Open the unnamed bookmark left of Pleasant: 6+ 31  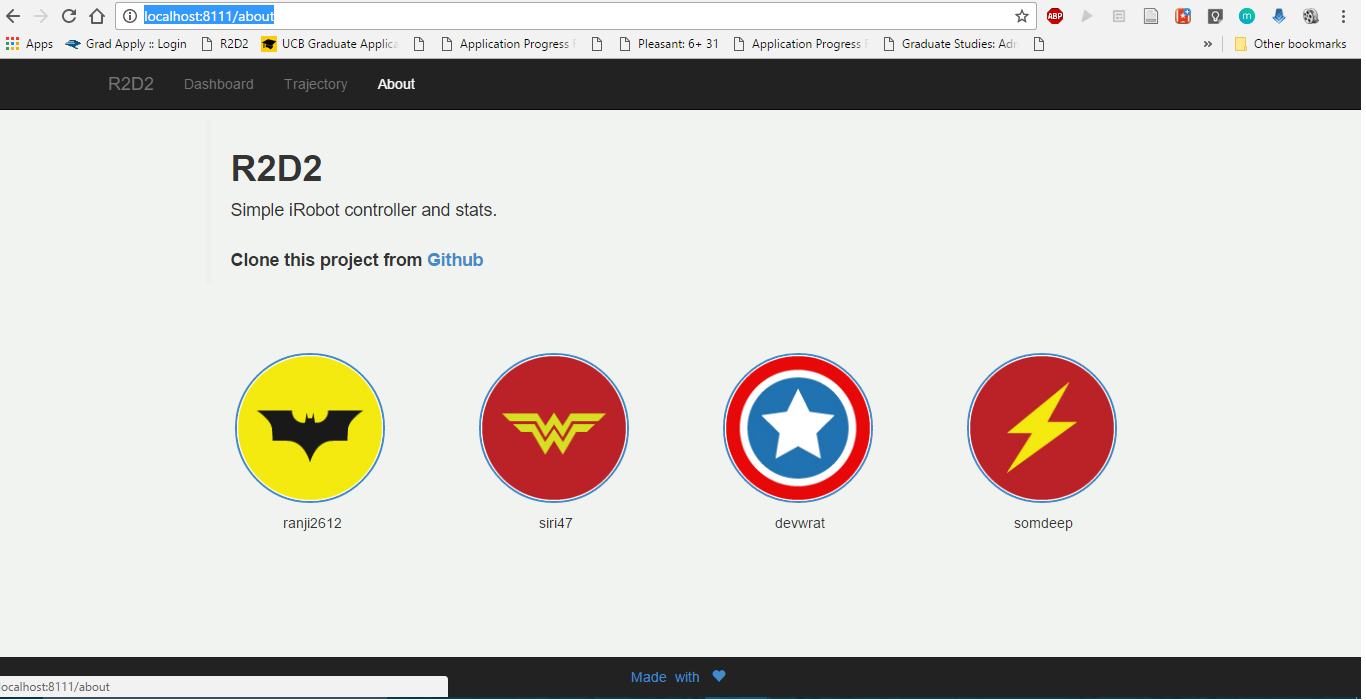pos(597,44)
